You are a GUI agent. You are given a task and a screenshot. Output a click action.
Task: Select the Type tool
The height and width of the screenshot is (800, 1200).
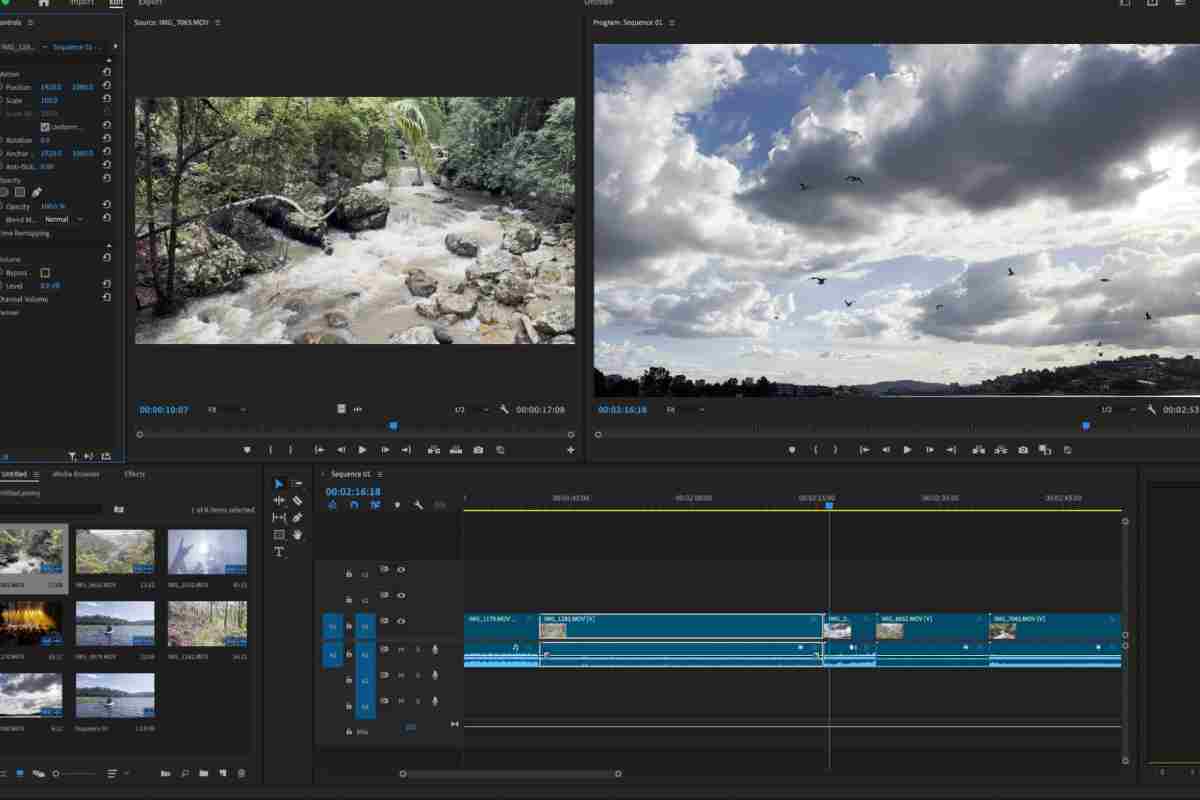pyautogui.click(x=279, y=552)
